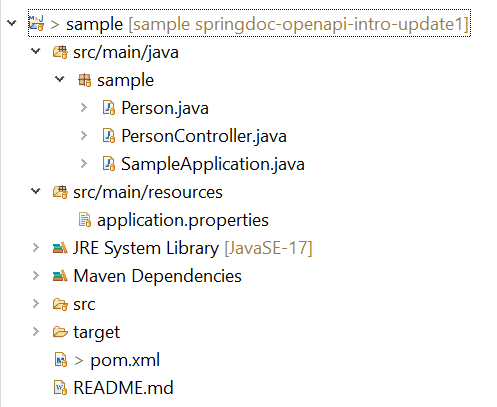Screen dimensions: 497x407
Task: Select the SampleApplication.java file label
Action: click(213, 164)
